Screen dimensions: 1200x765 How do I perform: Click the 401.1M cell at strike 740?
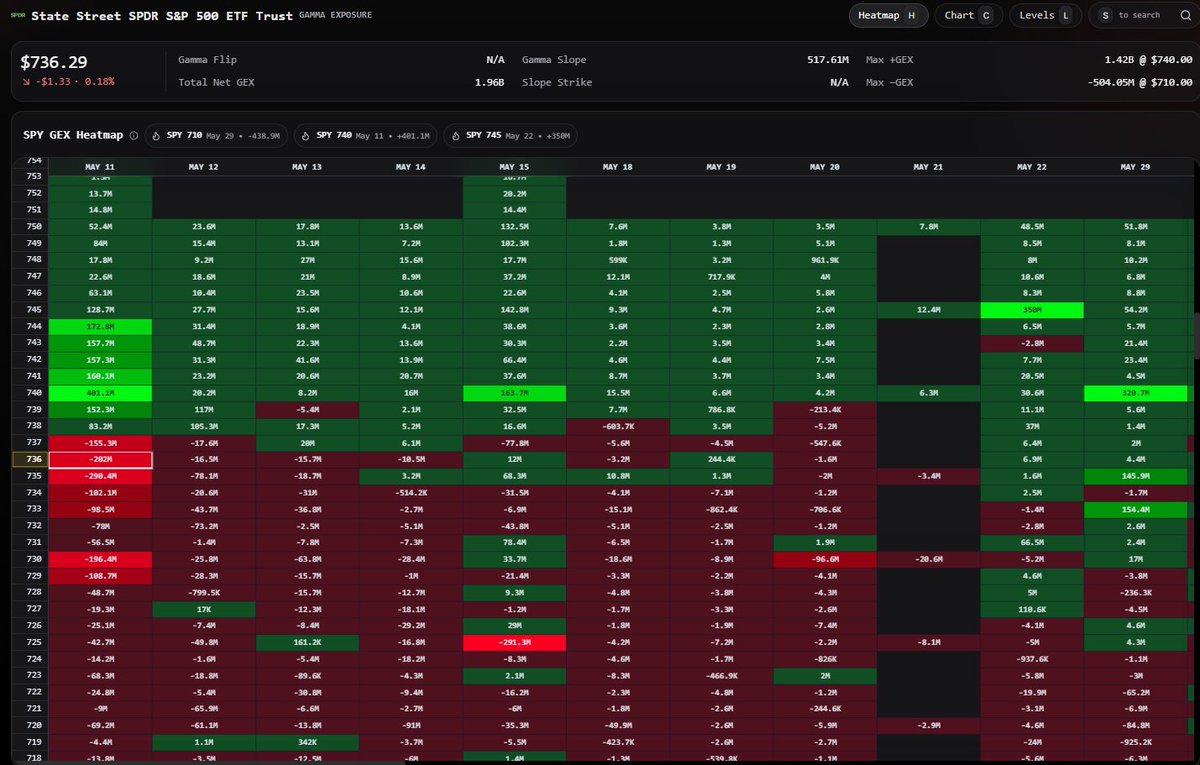coord(100,392)
